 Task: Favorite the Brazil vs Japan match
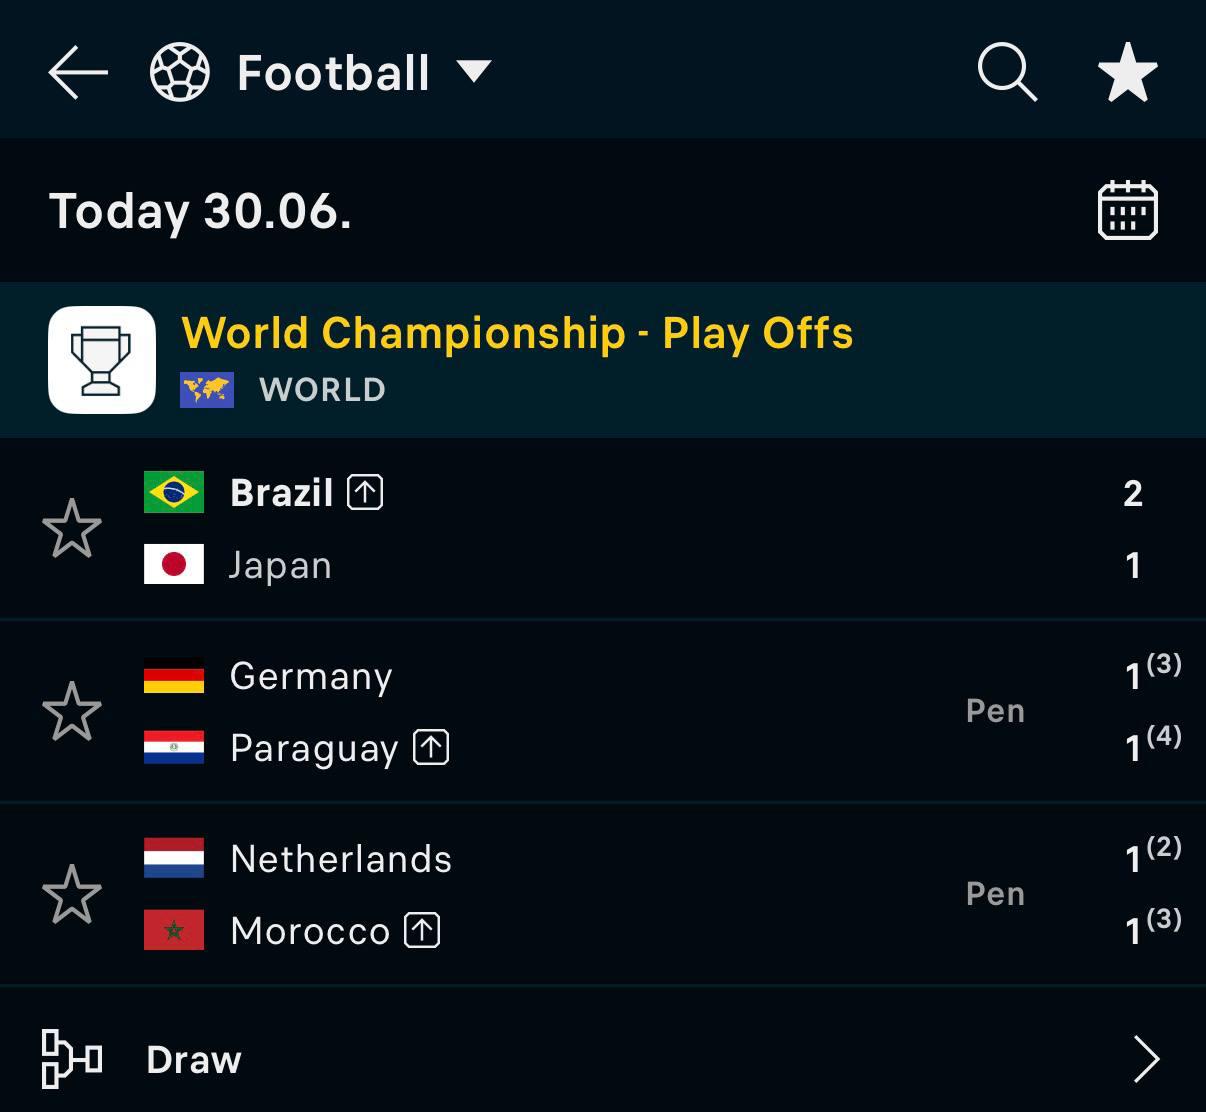[72, 528]
